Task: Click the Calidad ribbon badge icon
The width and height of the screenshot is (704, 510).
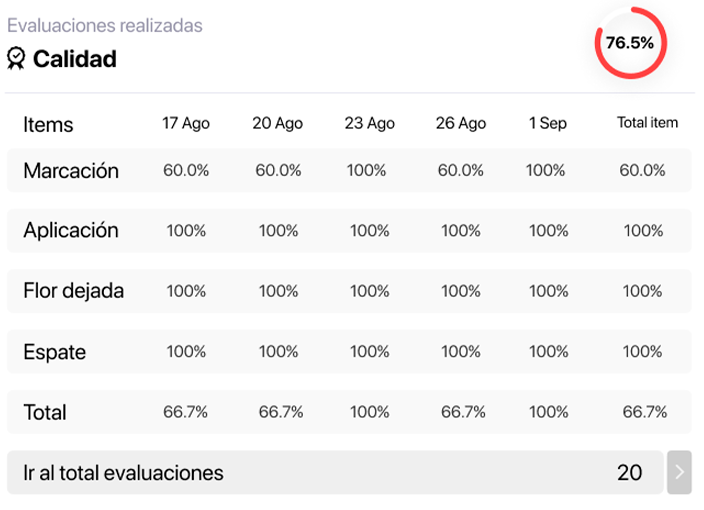Action: click(x=16, y=58)
